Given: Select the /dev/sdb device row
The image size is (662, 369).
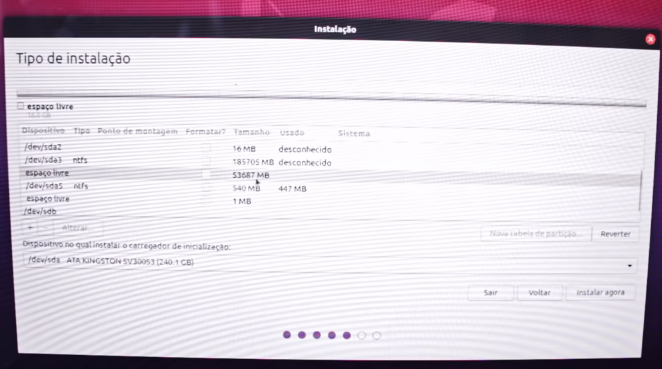Looking at the screenshot, I should point(329,211).
